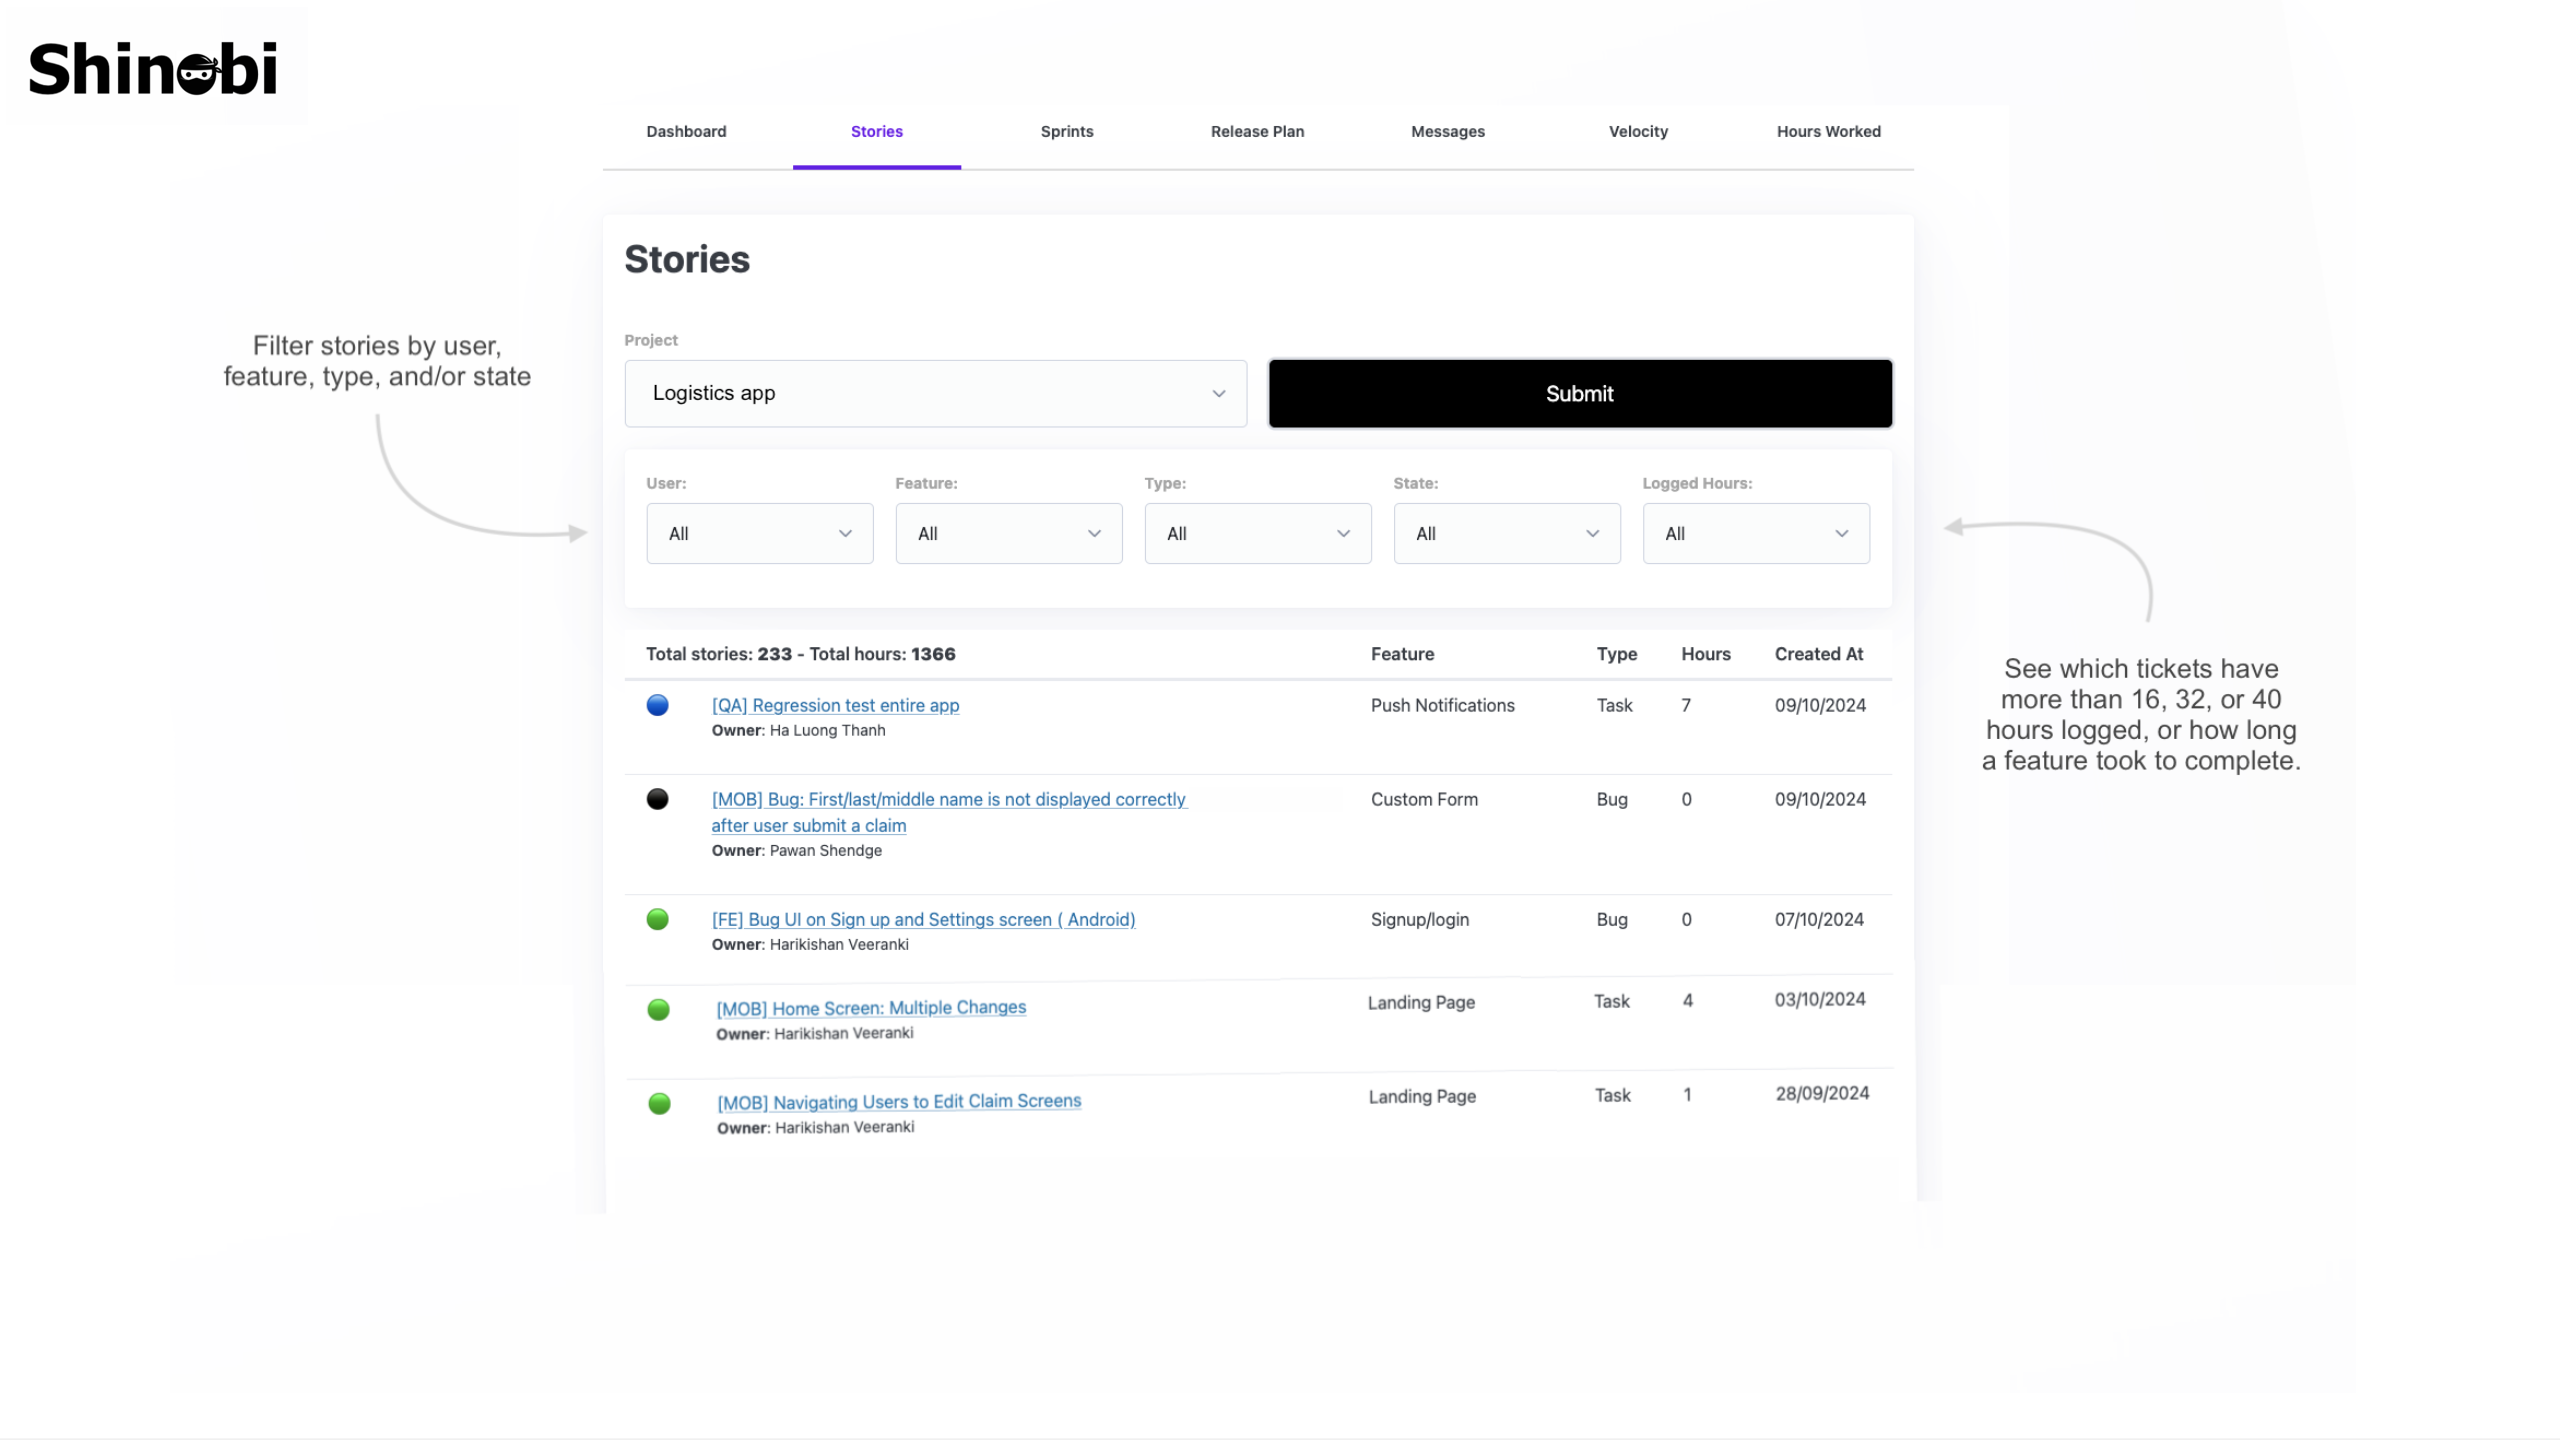
Task: Click the black Submit button
Action: (x=1580, y=393)
